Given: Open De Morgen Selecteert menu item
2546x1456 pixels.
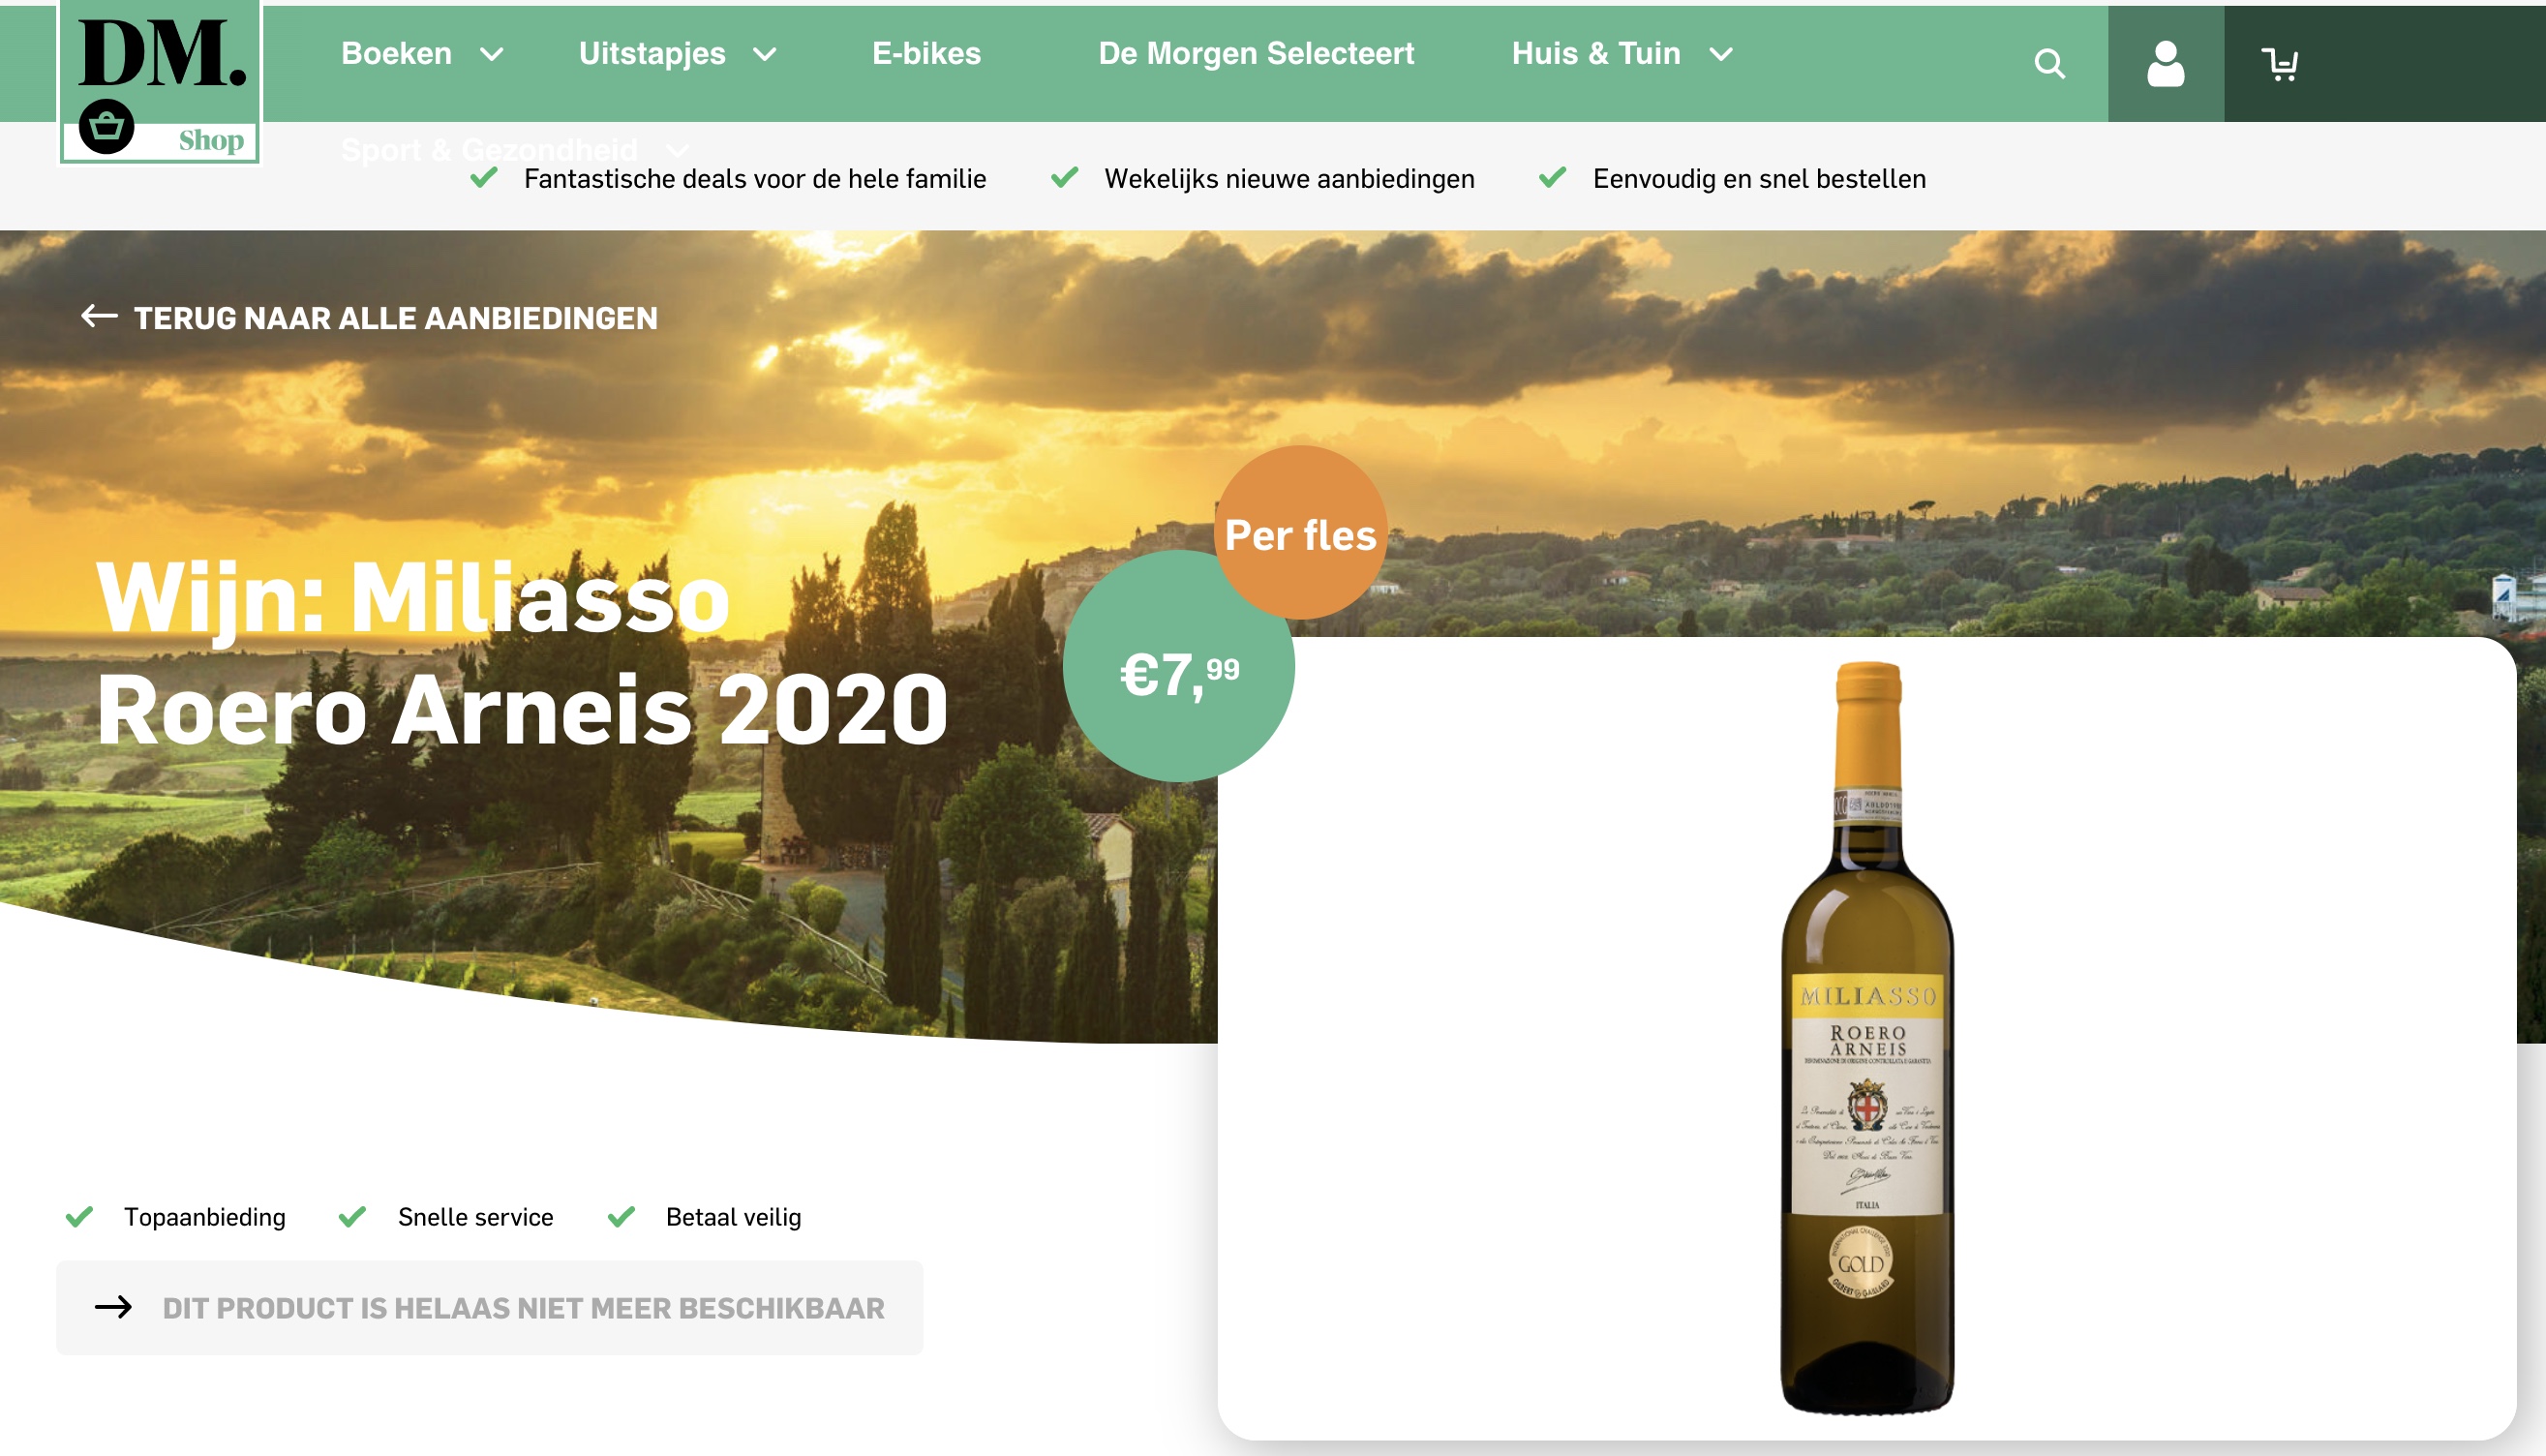Looking at the screenshot, I should click(x=1256, y=54).
